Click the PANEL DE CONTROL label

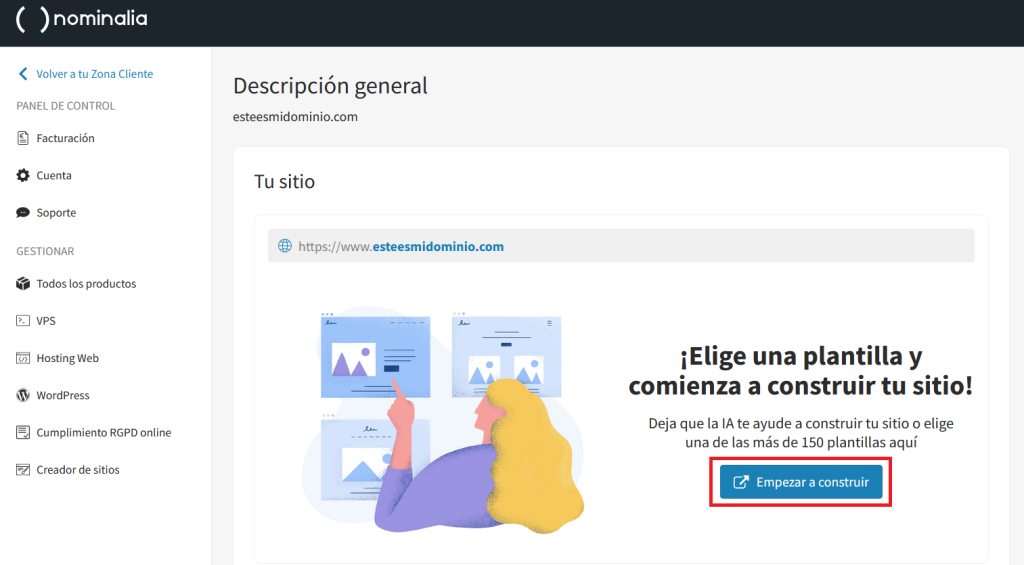tap(65, 106)
